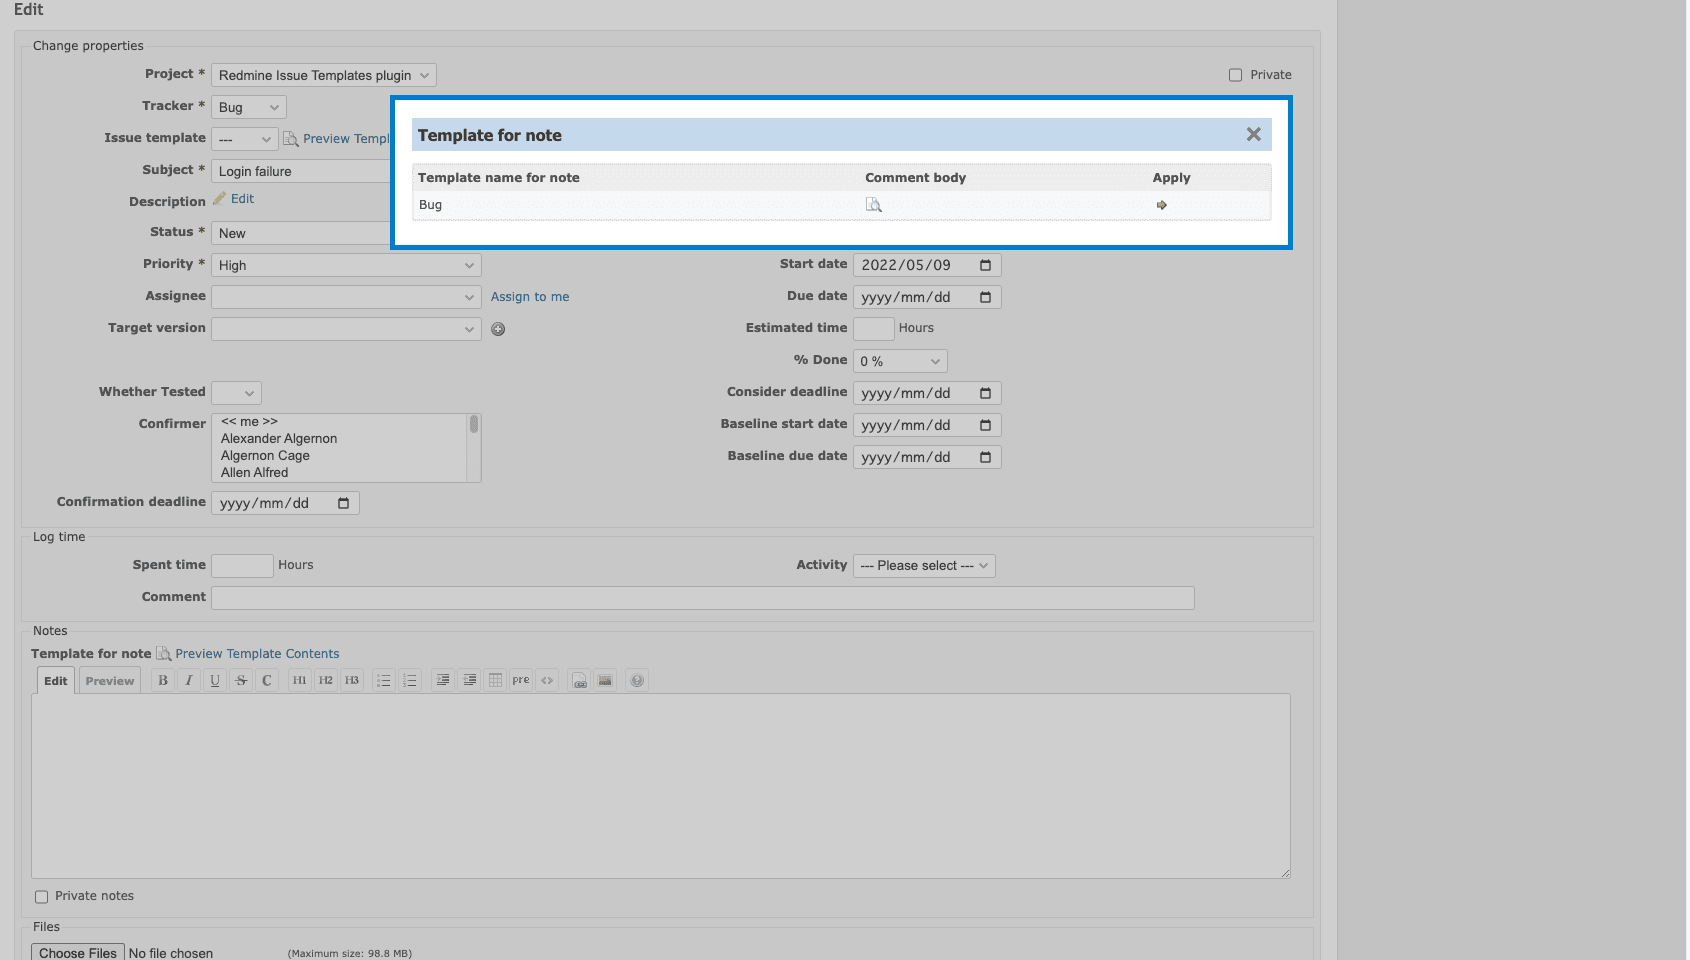Apply the Bug note template arrow
Image resolution: width=1690 pixels, height=960 pixels.
(1161, 205)
